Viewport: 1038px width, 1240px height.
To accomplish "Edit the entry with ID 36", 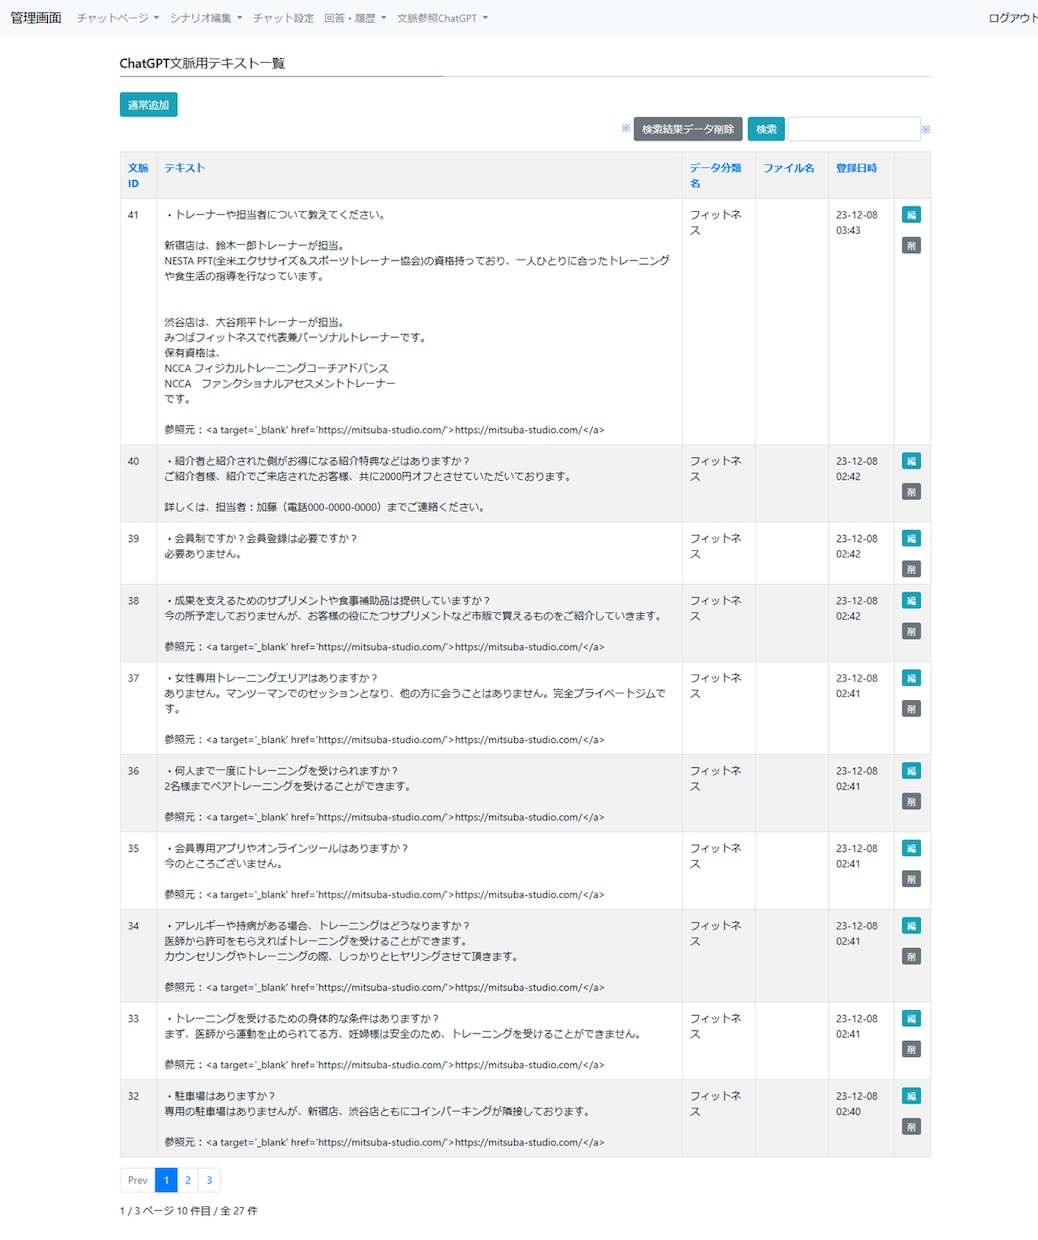I will pyautogui.click(x=911, y=771).
